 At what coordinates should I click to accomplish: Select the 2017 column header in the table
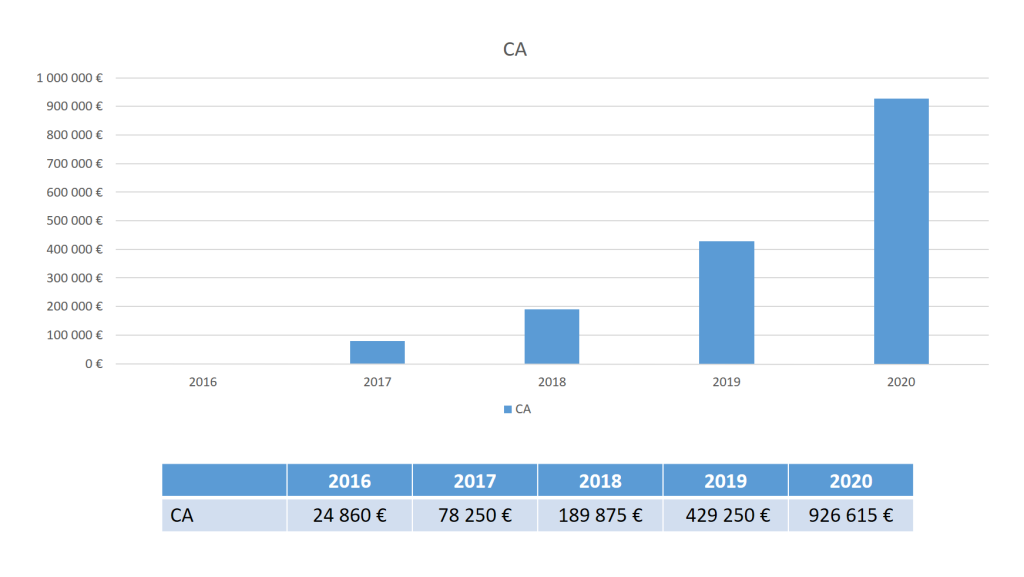tap(475, 480)
